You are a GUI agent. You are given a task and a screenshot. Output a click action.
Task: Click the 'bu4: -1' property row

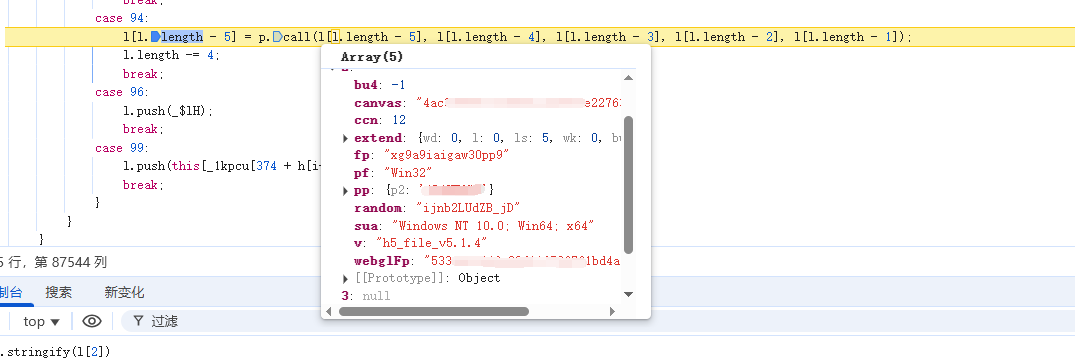coord(380,85)
